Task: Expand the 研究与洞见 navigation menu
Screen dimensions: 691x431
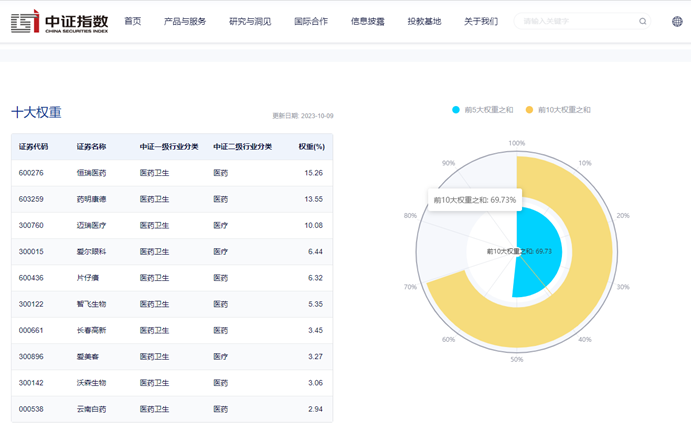Action: (x=249, y=21)
